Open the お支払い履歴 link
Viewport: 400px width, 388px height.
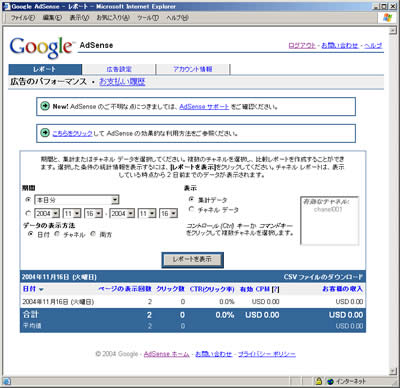(122, 82)
